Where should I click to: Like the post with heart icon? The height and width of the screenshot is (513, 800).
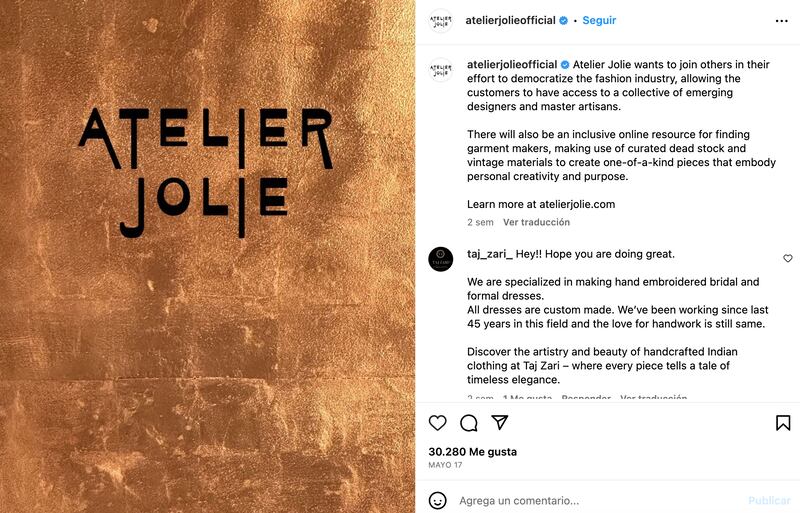[437, 423]
